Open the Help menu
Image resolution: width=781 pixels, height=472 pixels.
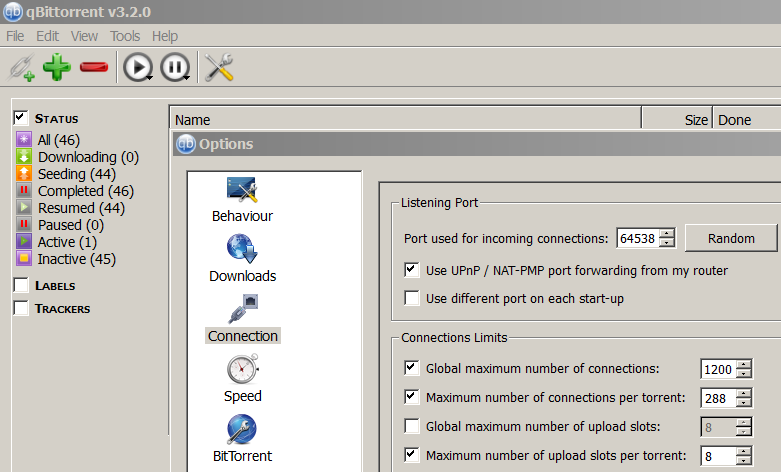click(165, 36)
